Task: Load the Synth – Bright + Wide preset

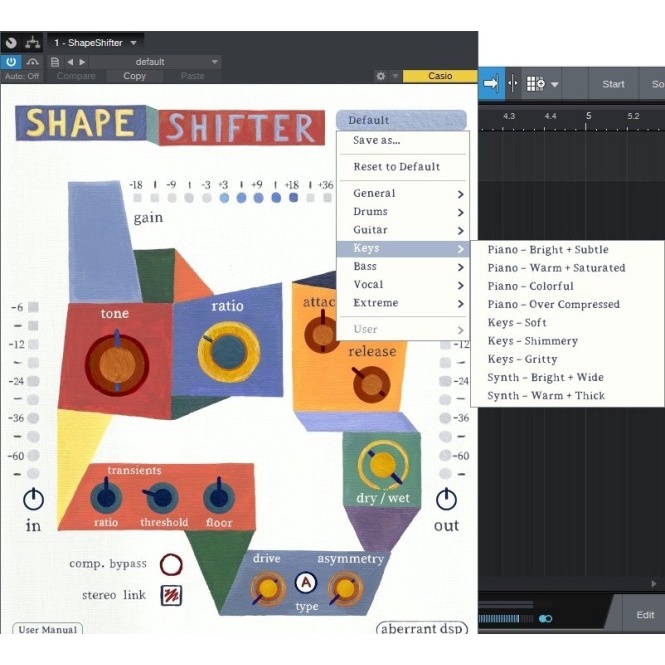Action: tap(567, 377)
